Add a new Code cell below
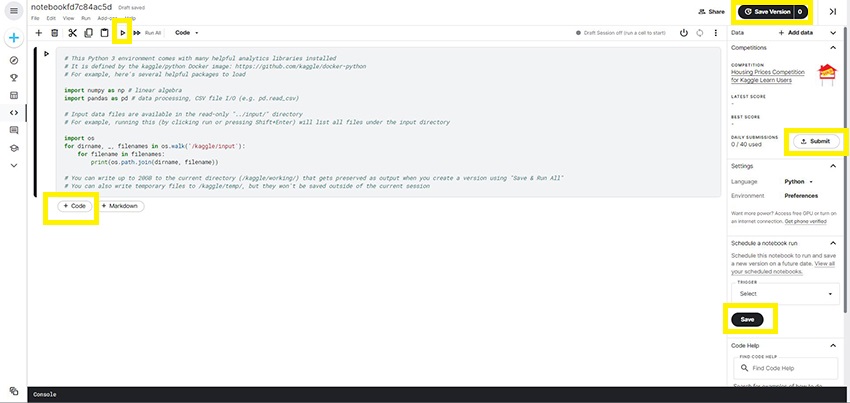850x403 pixels. click(x=75, y=206)
